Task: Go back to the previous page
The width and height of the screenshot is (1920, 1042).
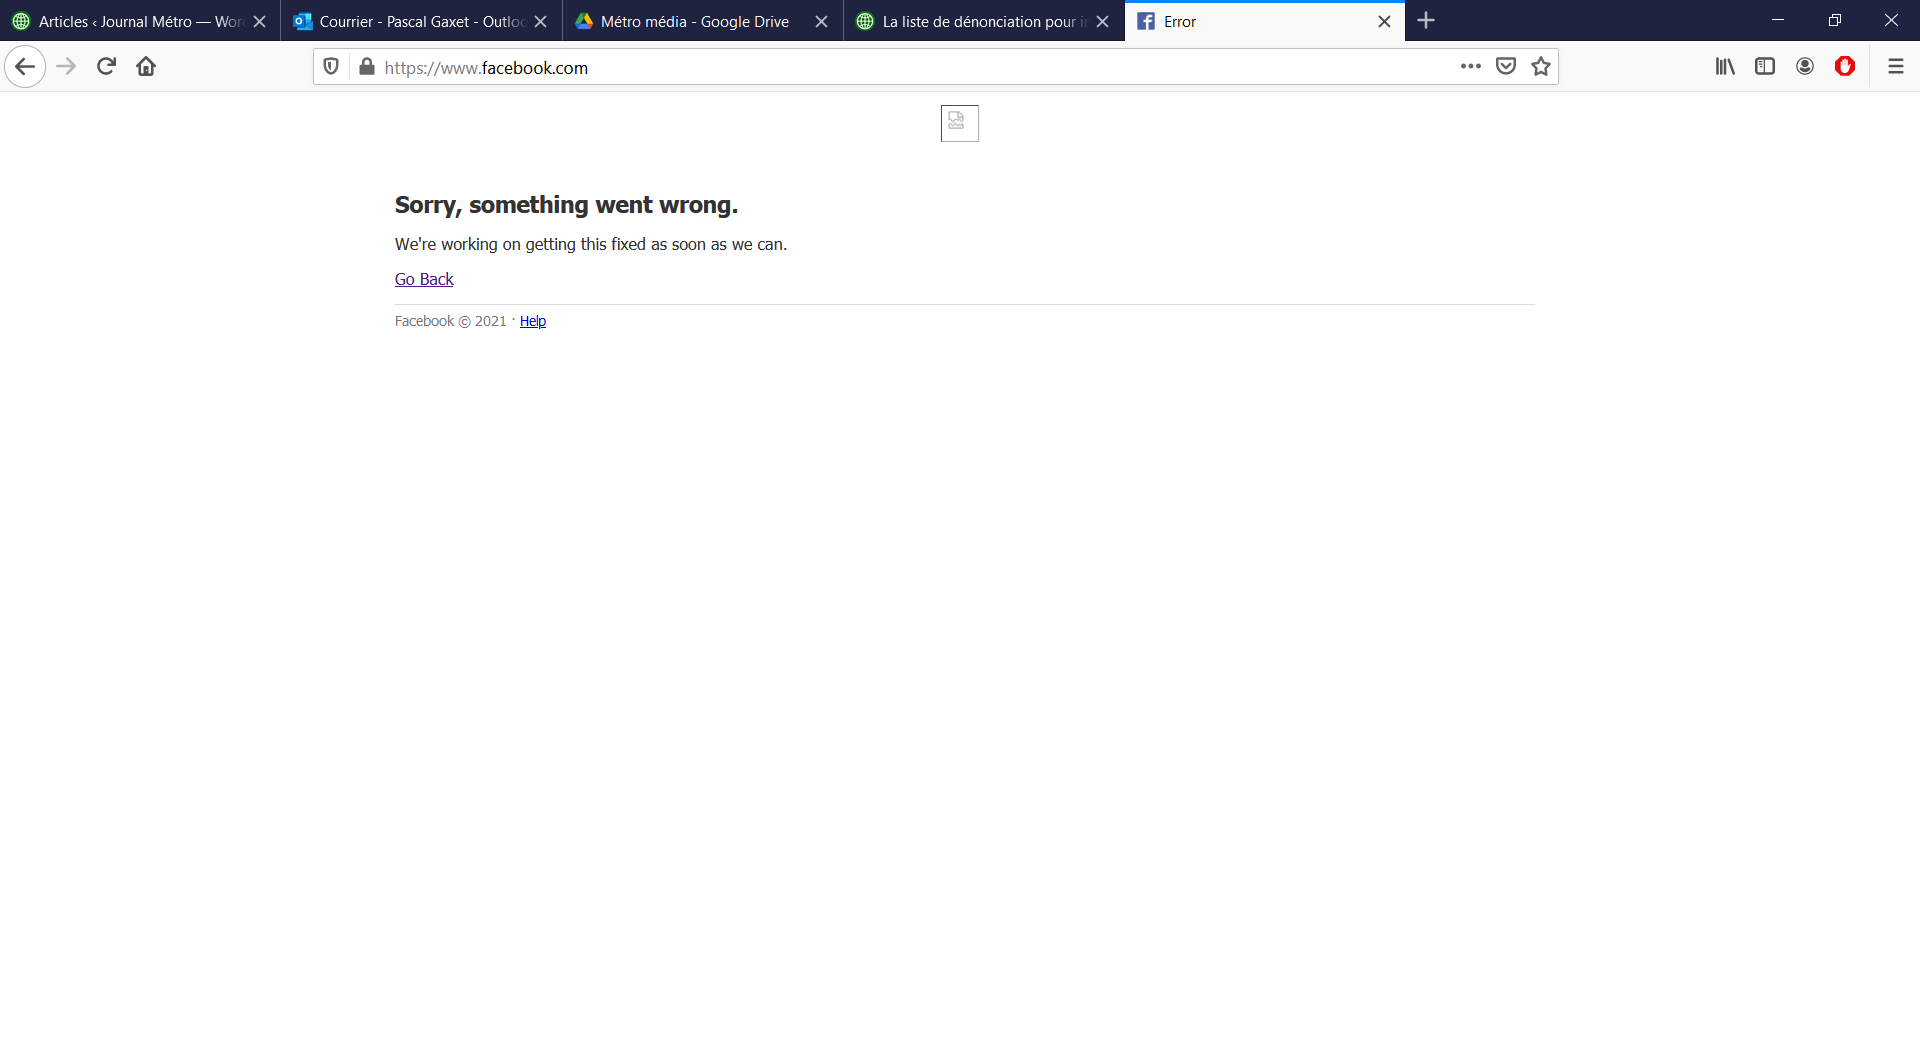Action: (x=25, y=67)
